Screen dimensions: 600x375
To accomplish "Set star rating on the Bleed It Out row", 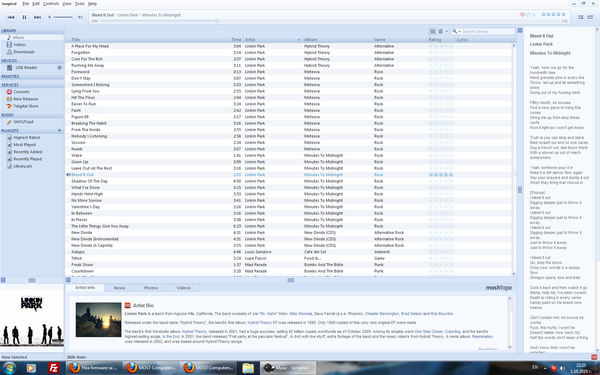I will (x=441, y=174).
